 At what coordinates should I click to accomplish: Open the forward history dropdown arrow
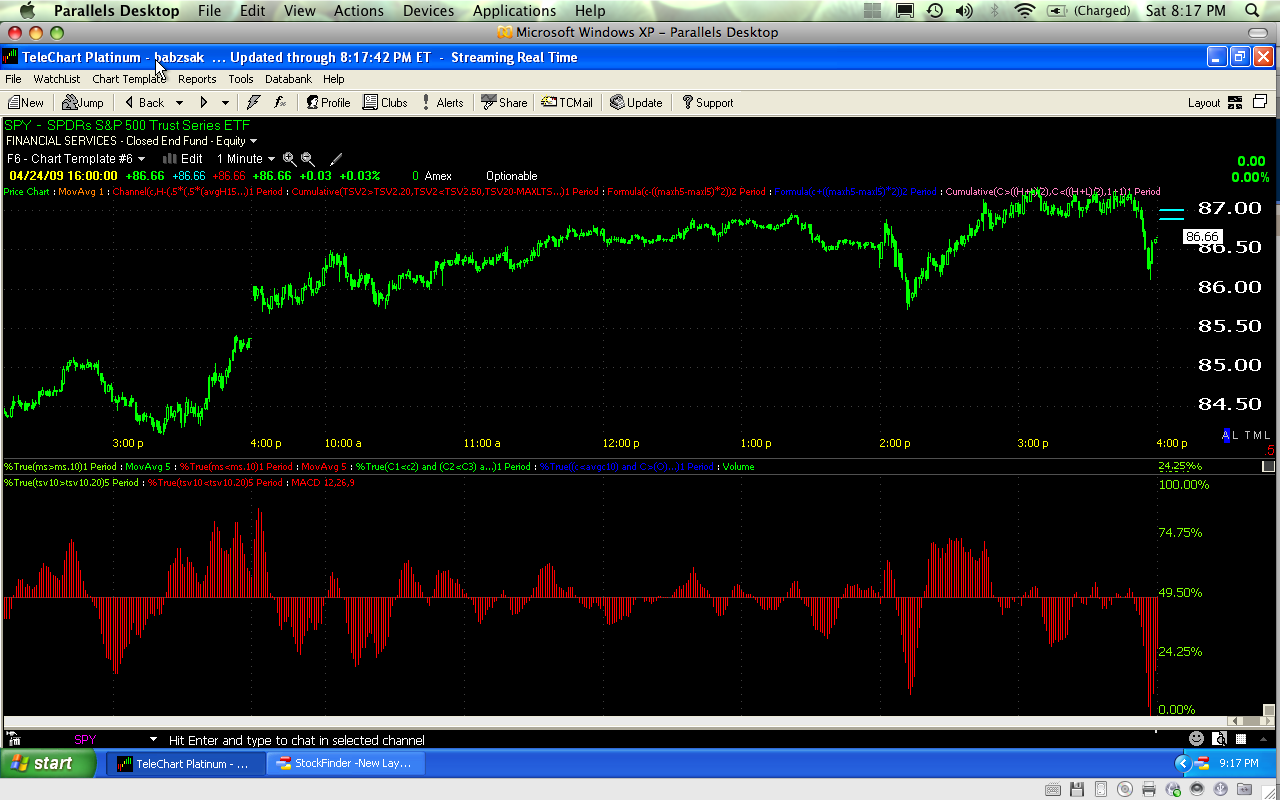(225, 103)
